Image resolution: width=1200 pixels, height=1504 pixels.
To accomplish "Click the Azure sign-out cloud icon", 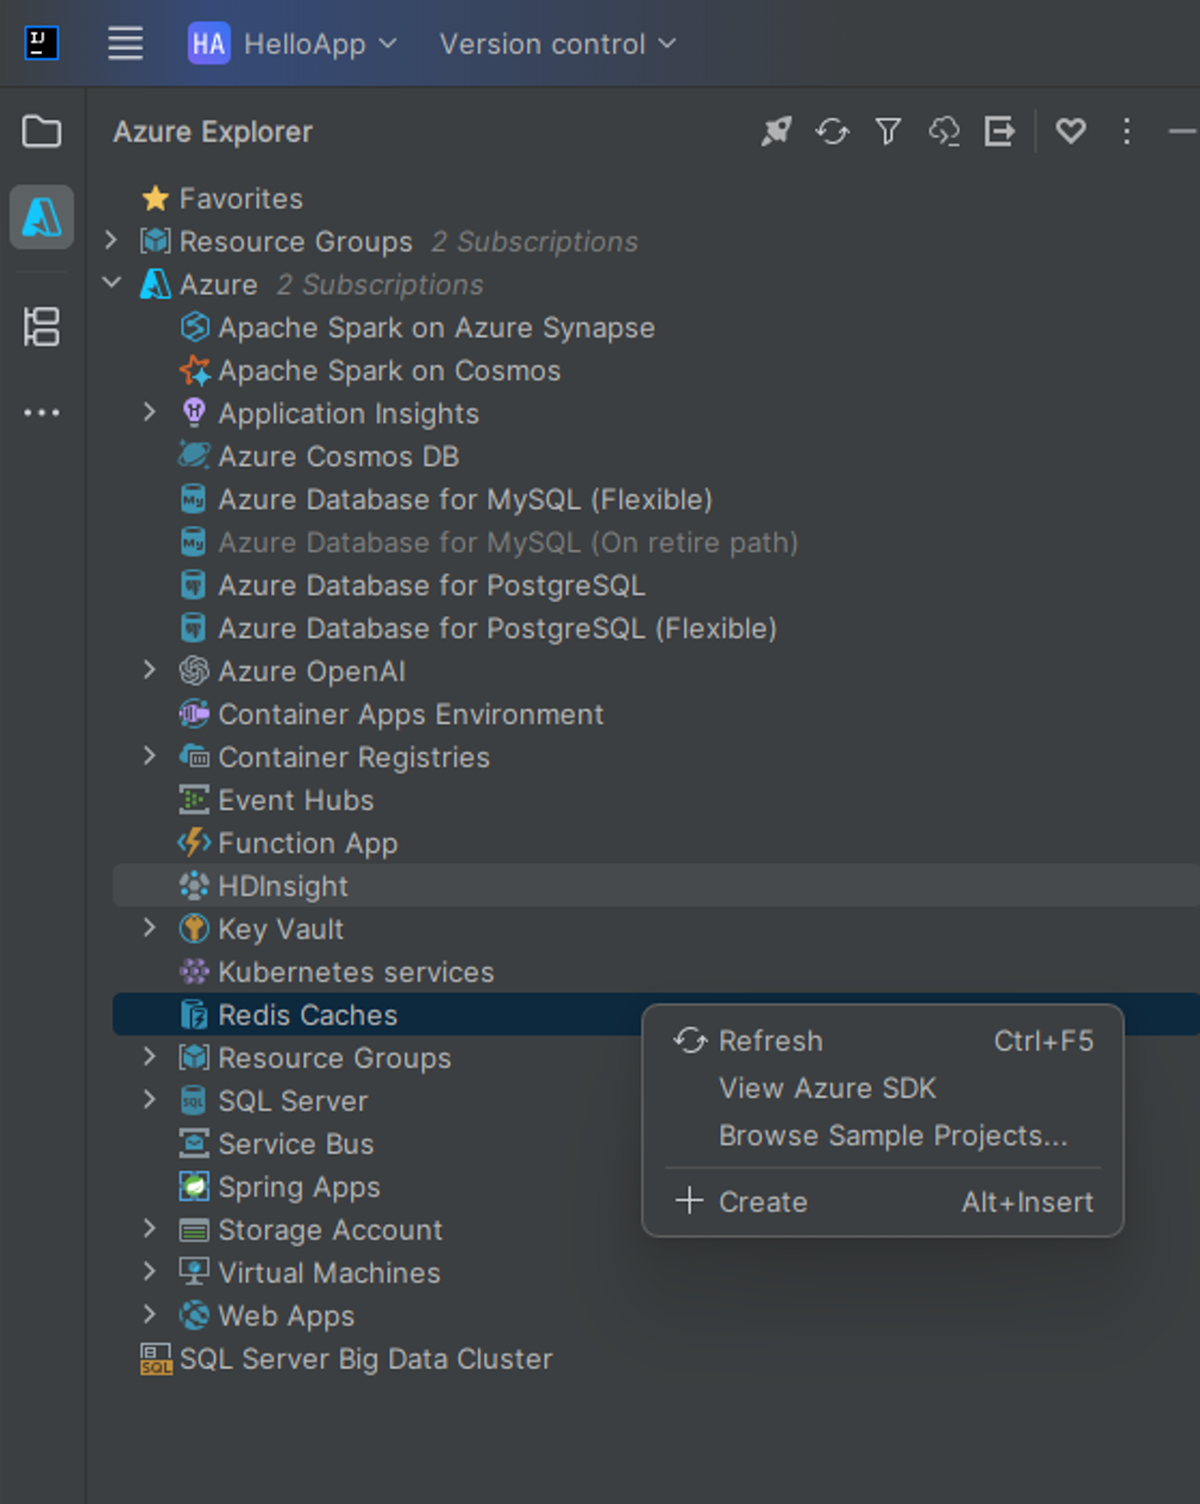I will [x=943, y=131].
